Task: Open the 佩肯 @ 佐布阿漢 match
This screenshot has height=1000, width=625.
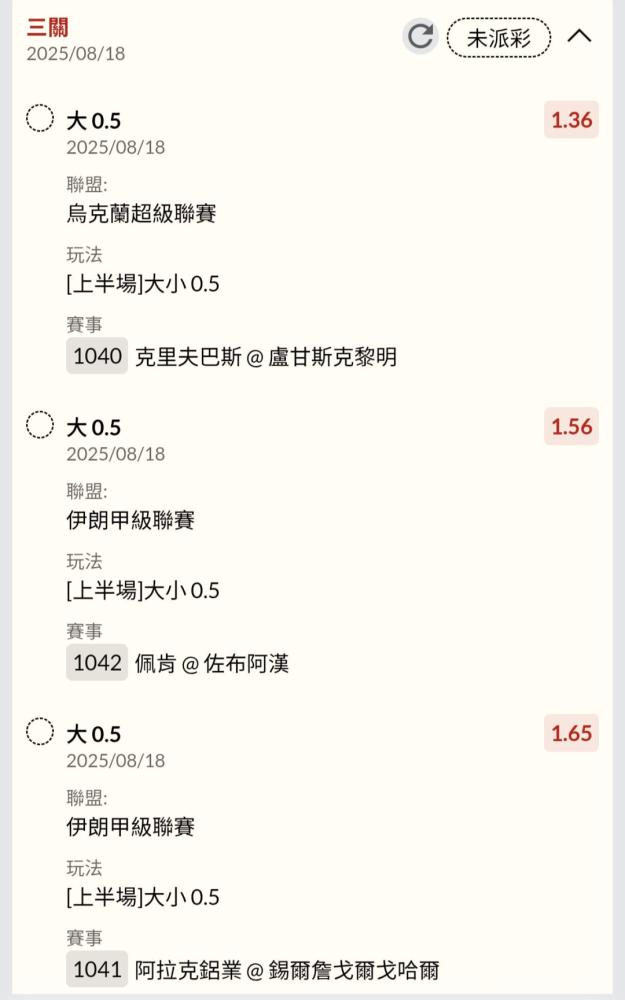Action: 211,664
